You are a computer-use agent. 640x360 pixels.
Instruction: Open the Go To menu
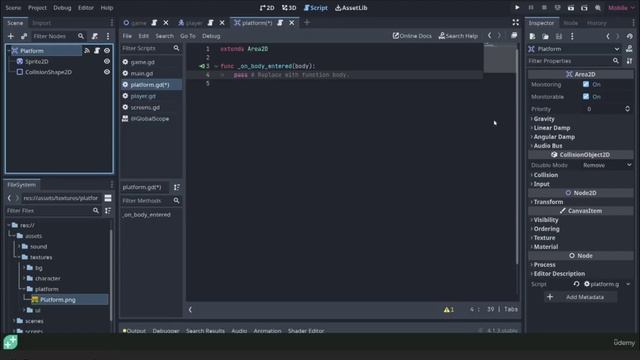188,36
